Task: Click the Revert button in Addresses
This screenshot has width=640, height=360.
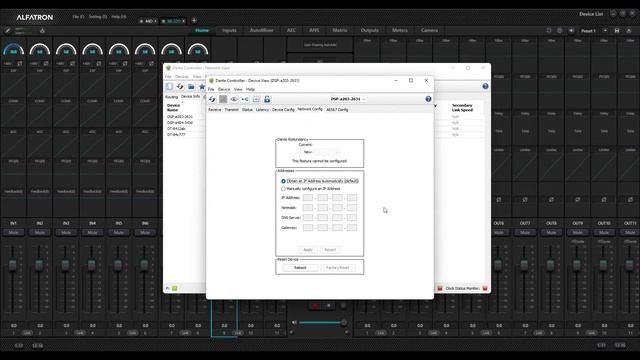Action: [330, 249]
